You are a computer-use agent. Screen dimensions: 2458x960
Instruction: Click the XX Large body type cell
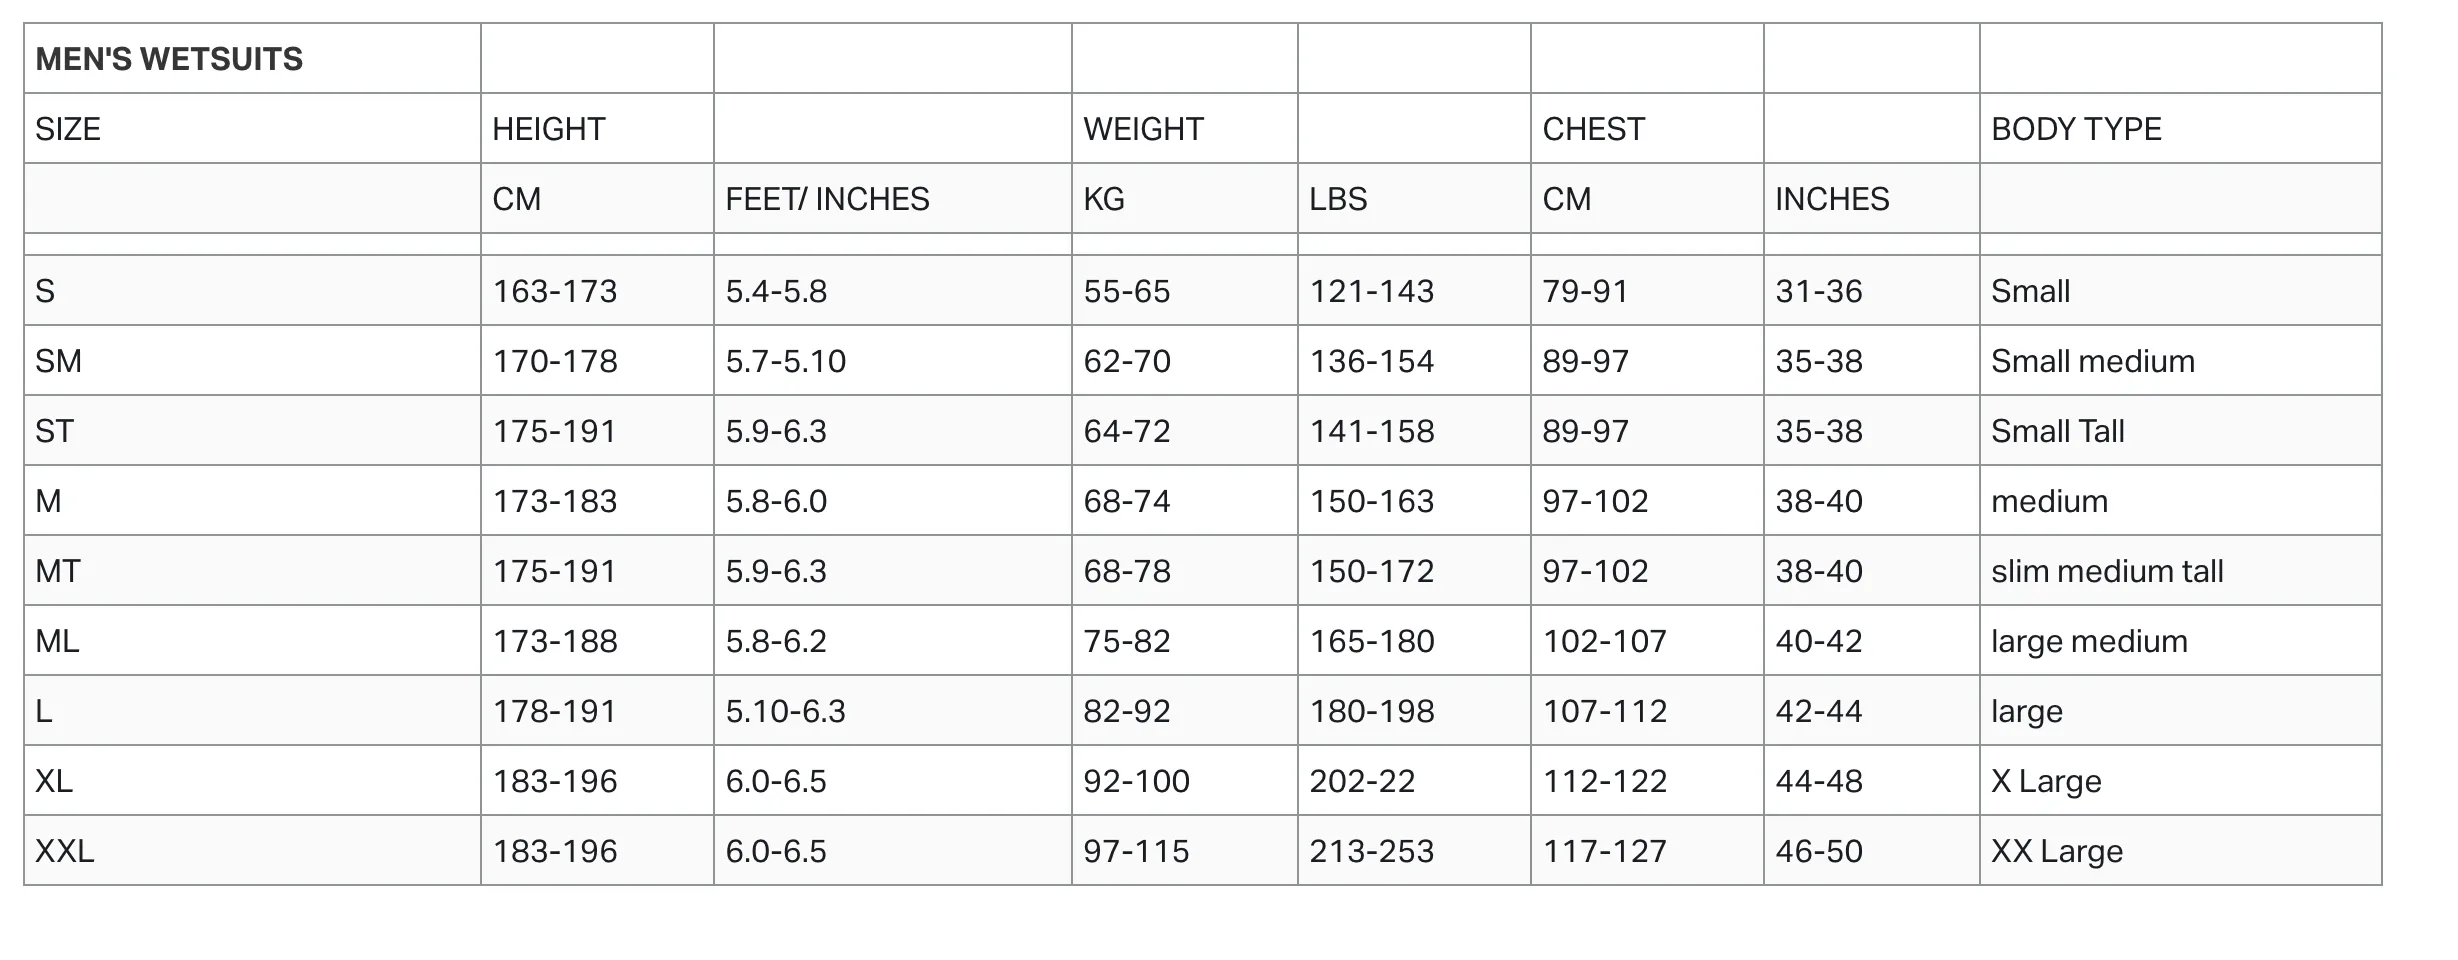(x=2180, y=850)
